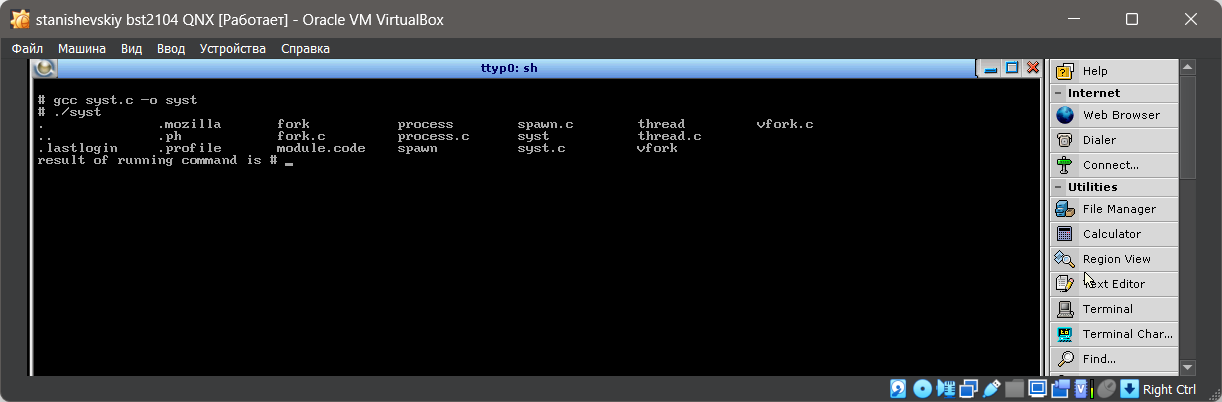Image resolution: width=1222 pixels, height=402 pixels.
Task: Launch the Find... search utility
Action: pos(1114,359)
